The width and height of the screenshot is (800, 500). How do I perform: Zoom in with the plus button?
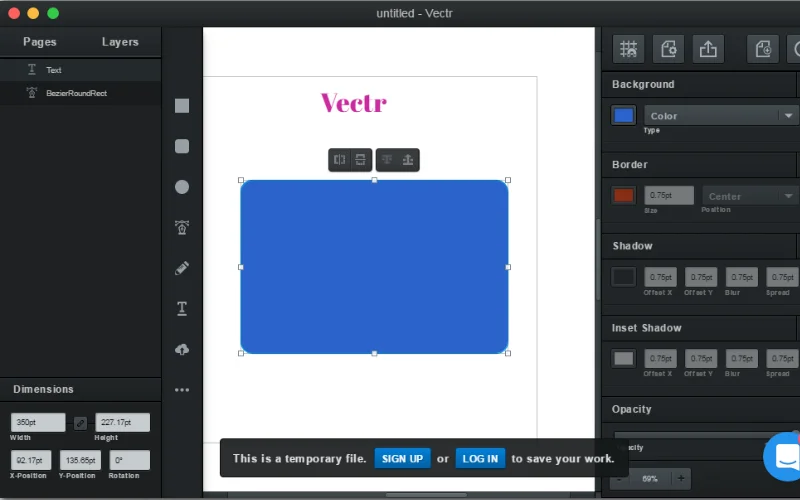tap(681, 479)
